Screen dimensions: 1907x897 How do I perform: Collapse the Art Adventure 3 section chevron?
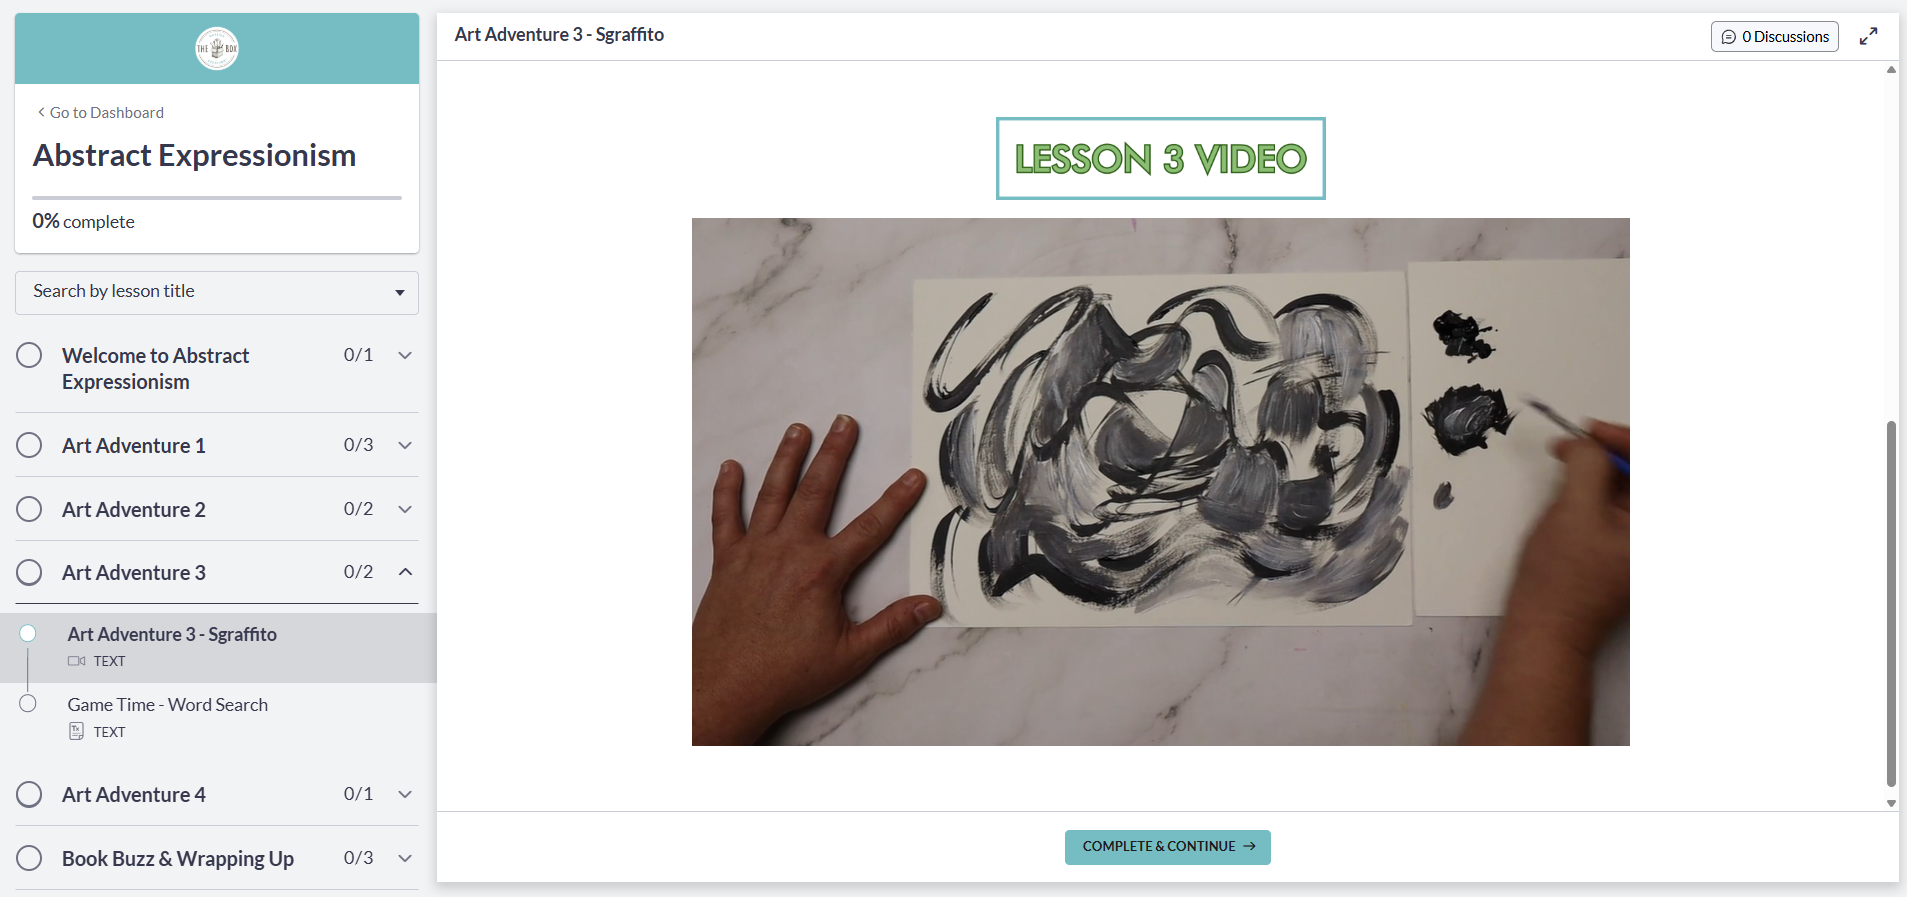pos(405,572)
